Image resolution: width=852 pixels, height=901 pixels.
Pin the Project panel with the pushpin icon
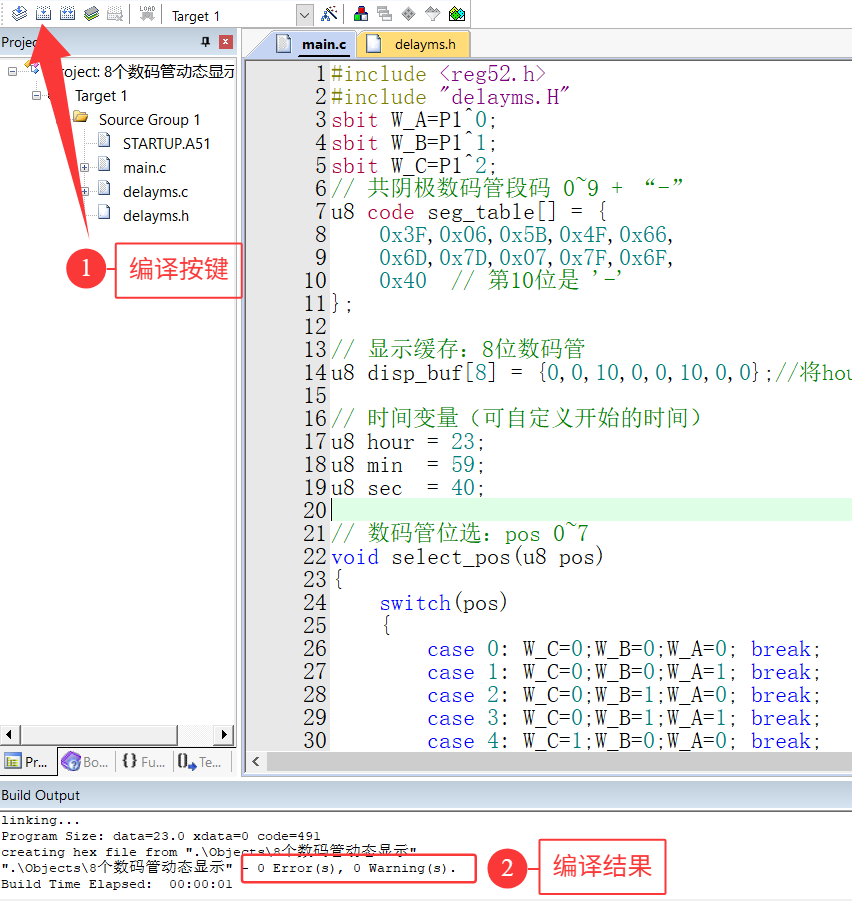205,42
